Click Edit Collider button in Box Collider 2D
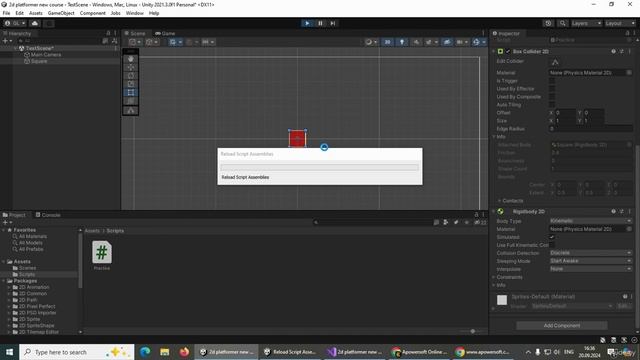 tap(555, 62)
